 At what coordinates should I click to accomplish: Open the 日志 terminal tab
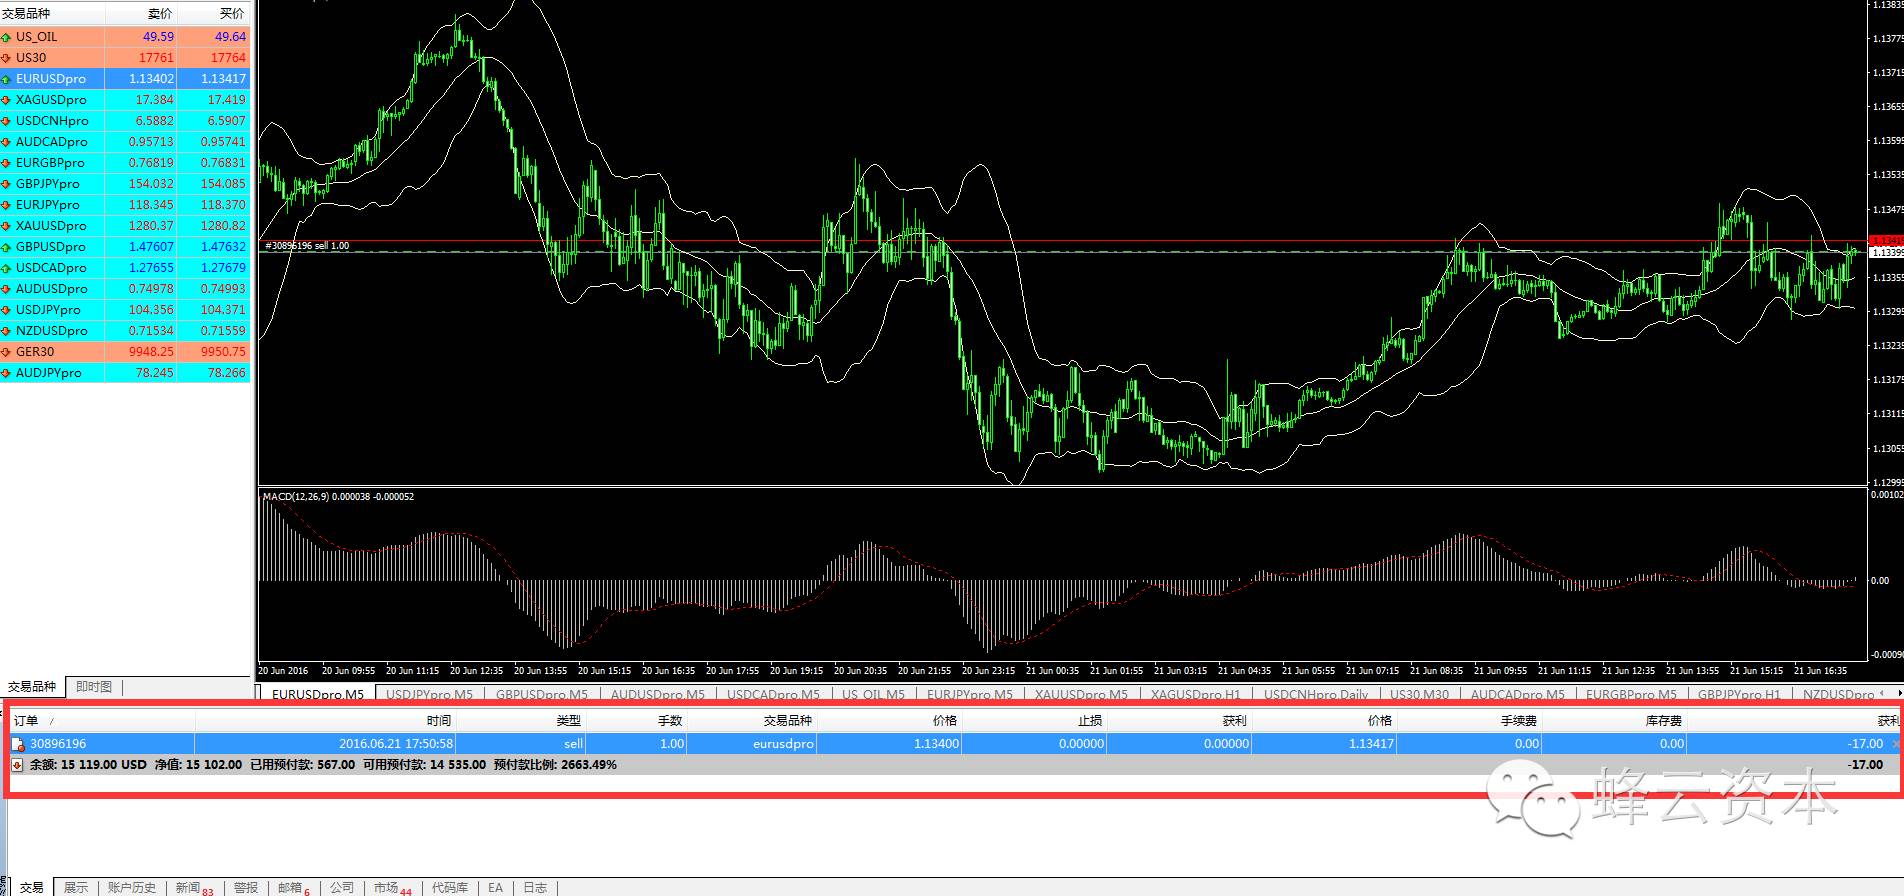tap(535, 888)
